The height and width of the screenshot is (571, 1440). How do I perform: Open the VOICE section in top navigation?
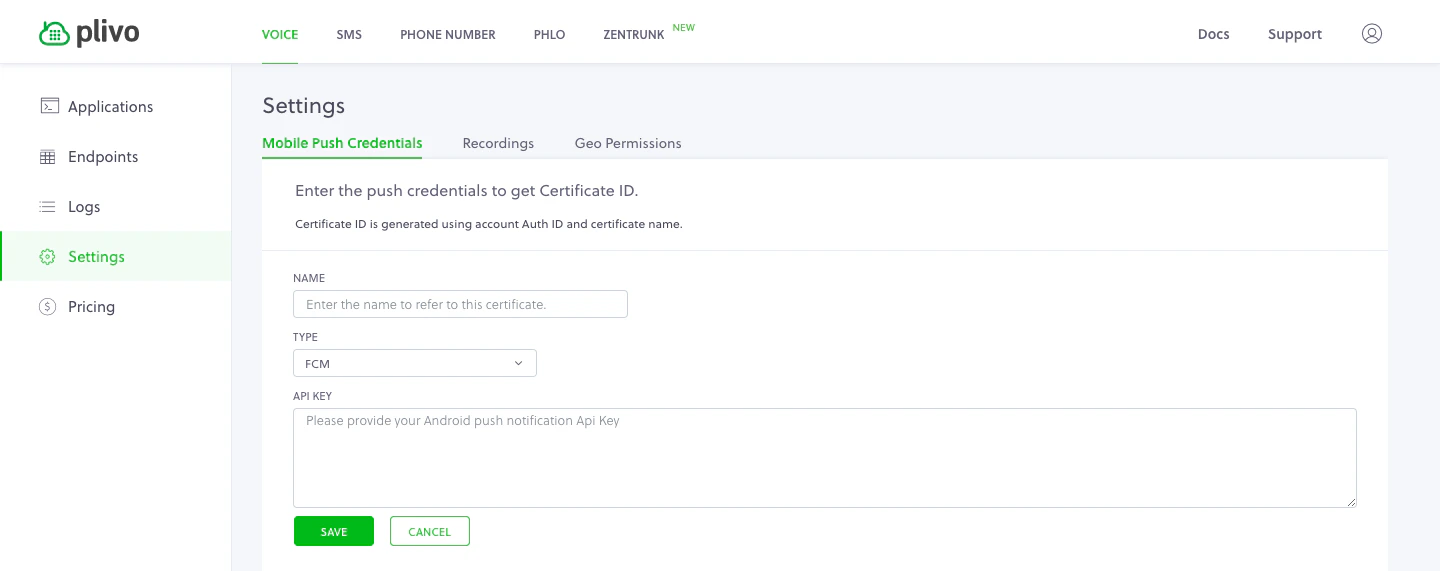click(x=280, y=34)
